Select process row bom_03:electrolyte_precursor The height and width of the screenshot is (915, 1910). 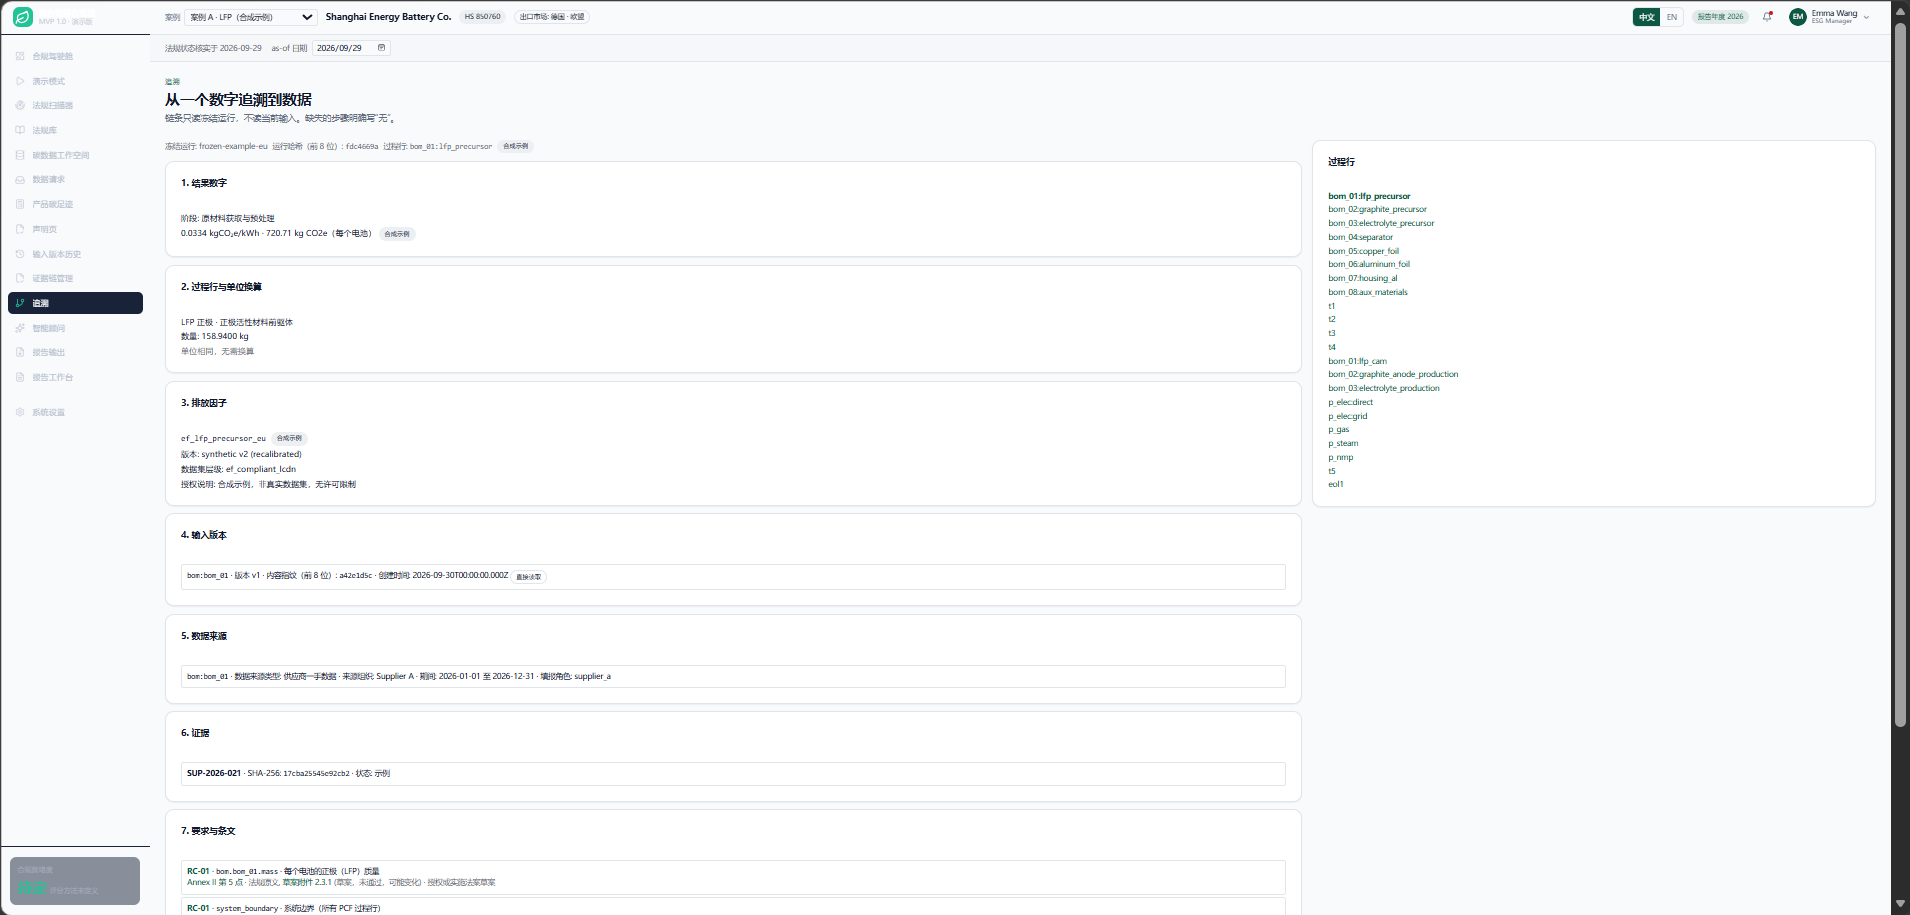(1381, 223)
